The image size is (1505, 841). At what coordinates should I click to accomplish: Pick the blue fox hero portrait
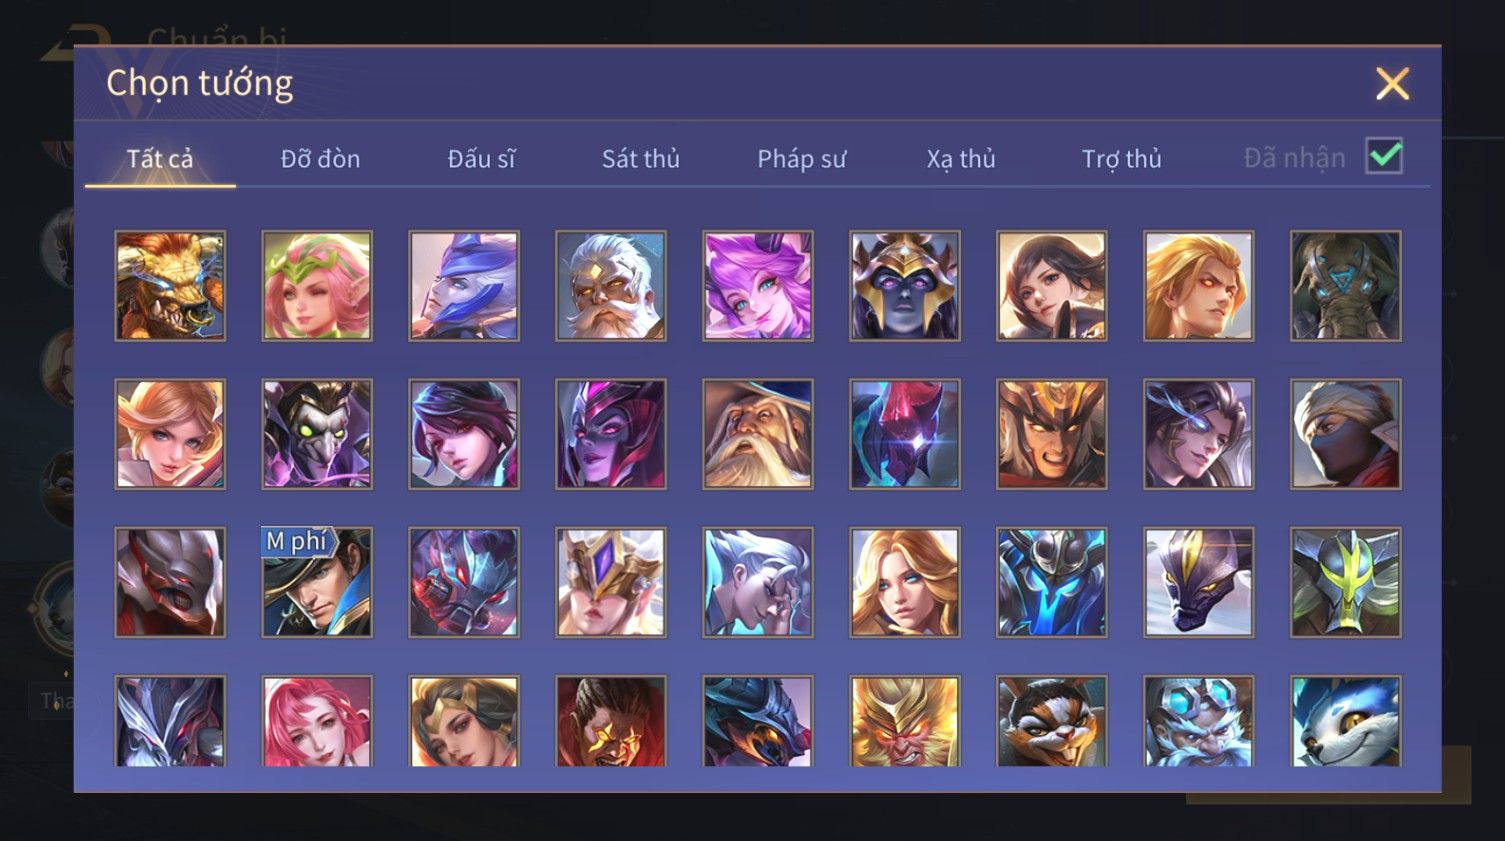1346,721
